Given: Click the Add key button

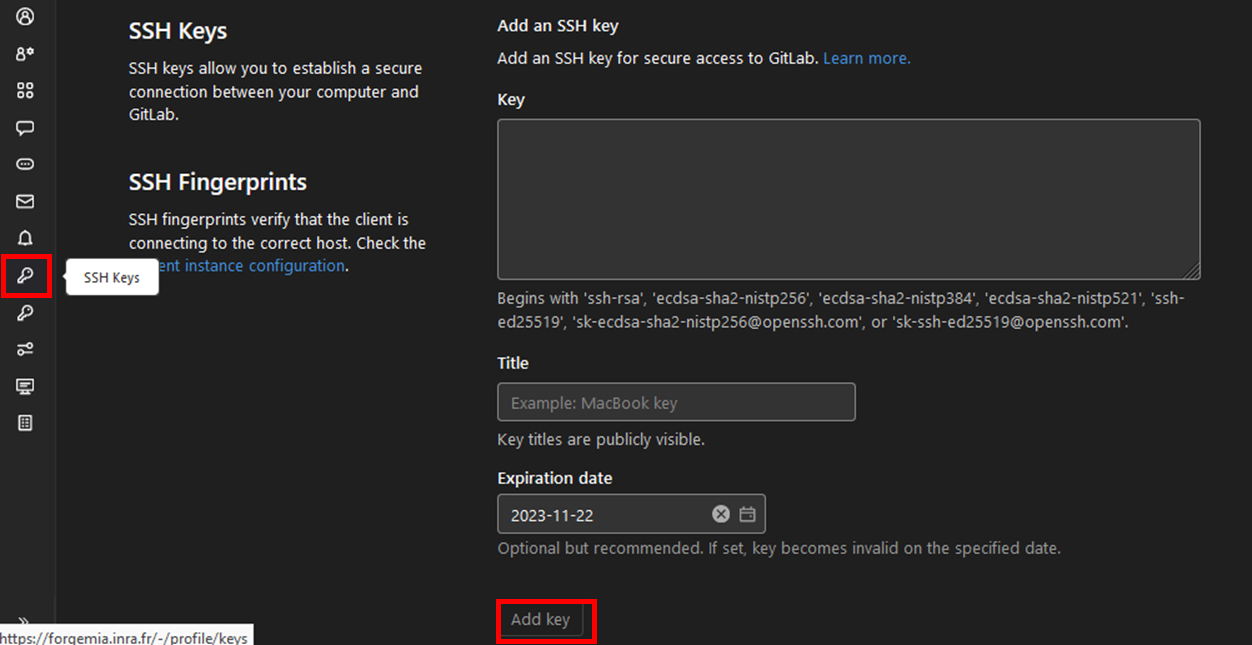Looking at the screenshot, I should 540,620.
